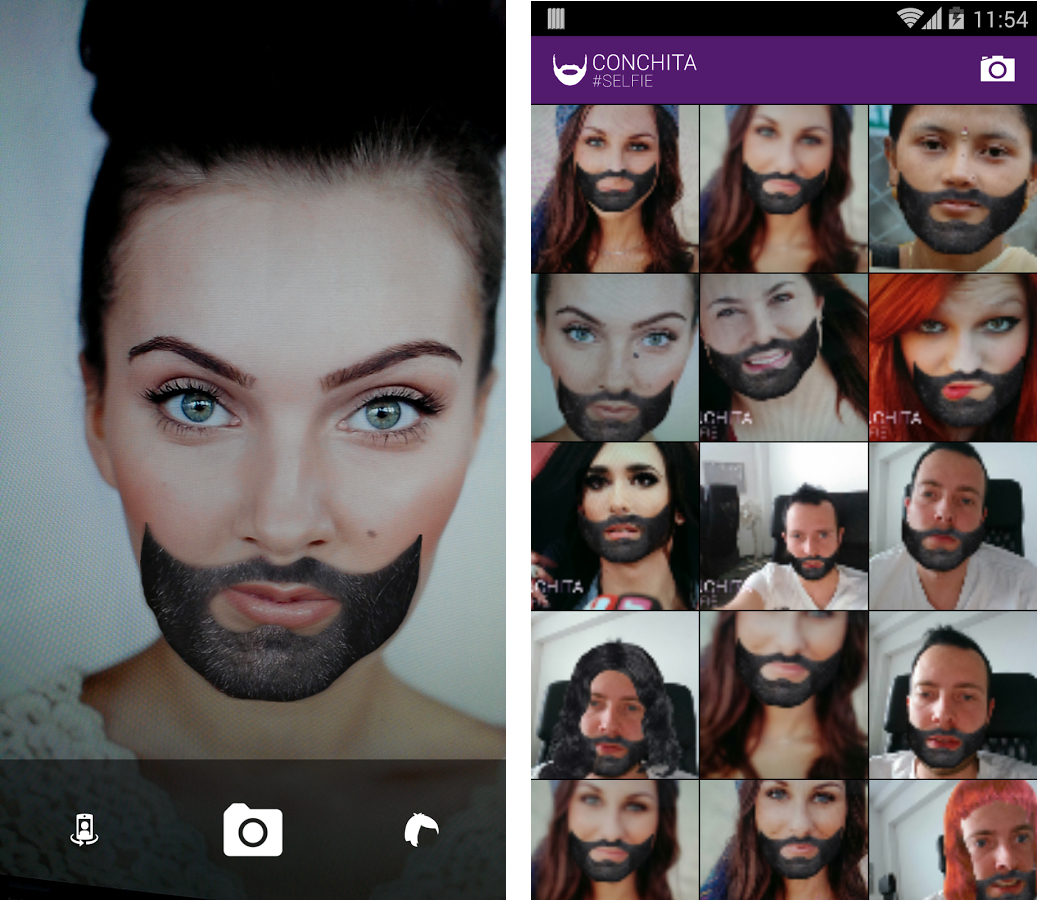Image resolution: width=1037 pixels, height=900 pixels.
Task: Open the wig hairstyle selector icon
Action: (421, 829)
